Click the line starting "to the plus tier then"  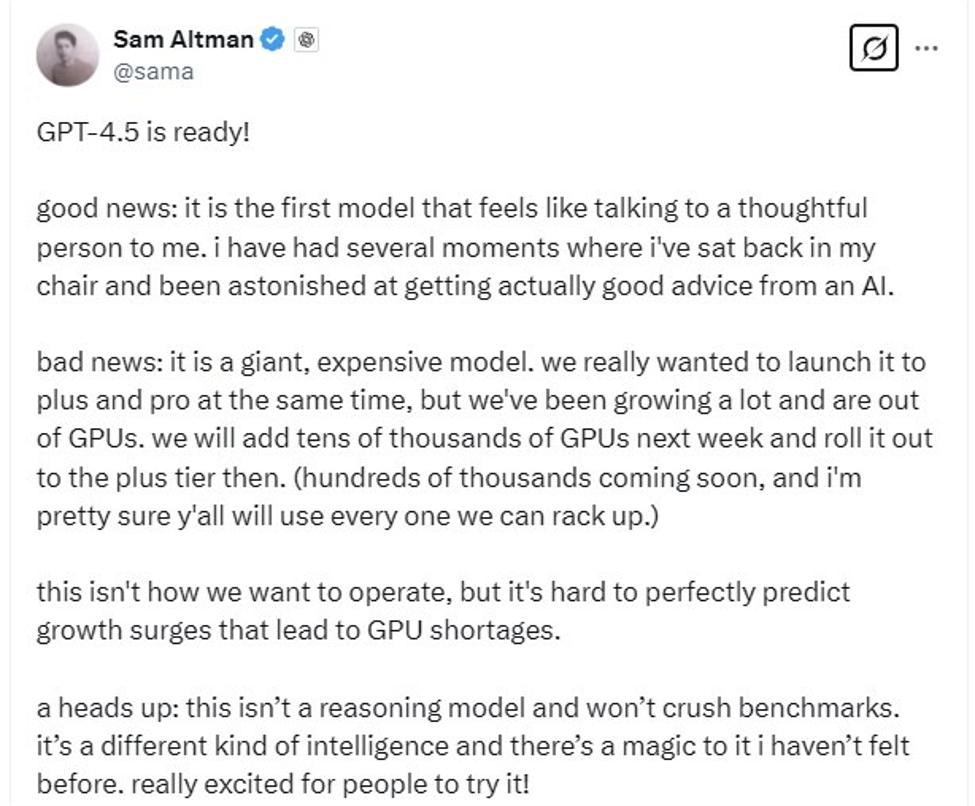click(449, 478)
